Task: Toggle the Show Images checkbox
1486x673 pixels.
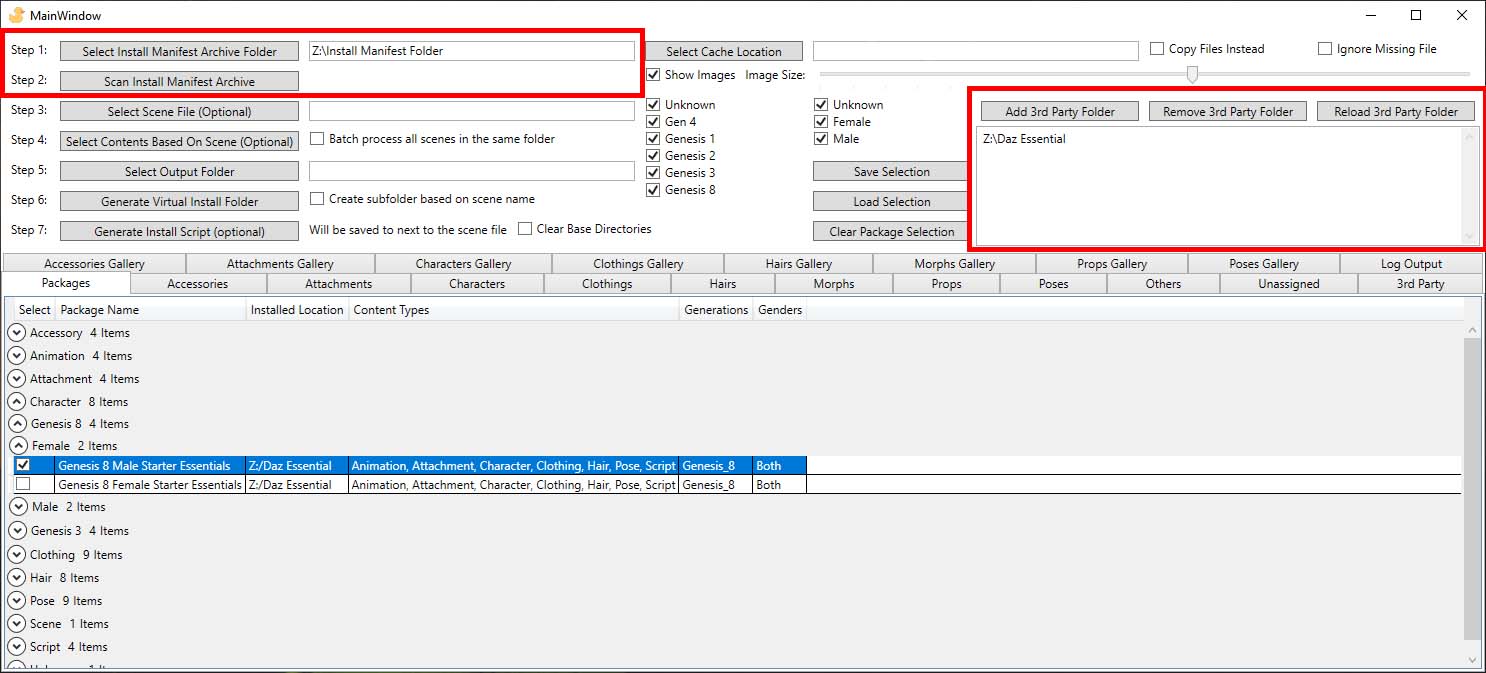Action: pyautogui.click(x=653, y=75)
